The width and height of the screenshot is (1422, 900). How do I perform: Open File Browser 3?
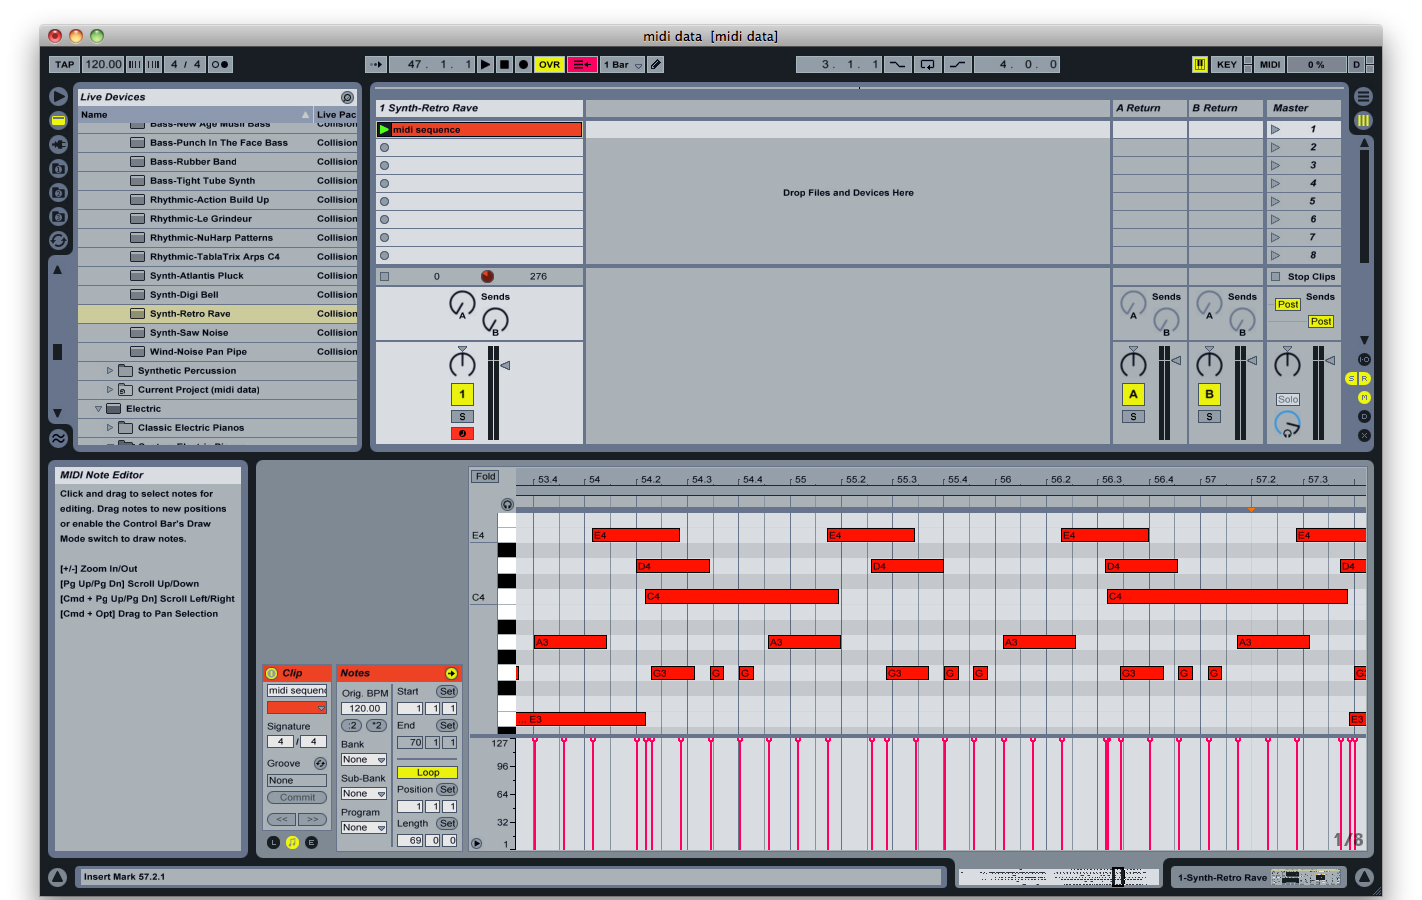pos(59,216)
